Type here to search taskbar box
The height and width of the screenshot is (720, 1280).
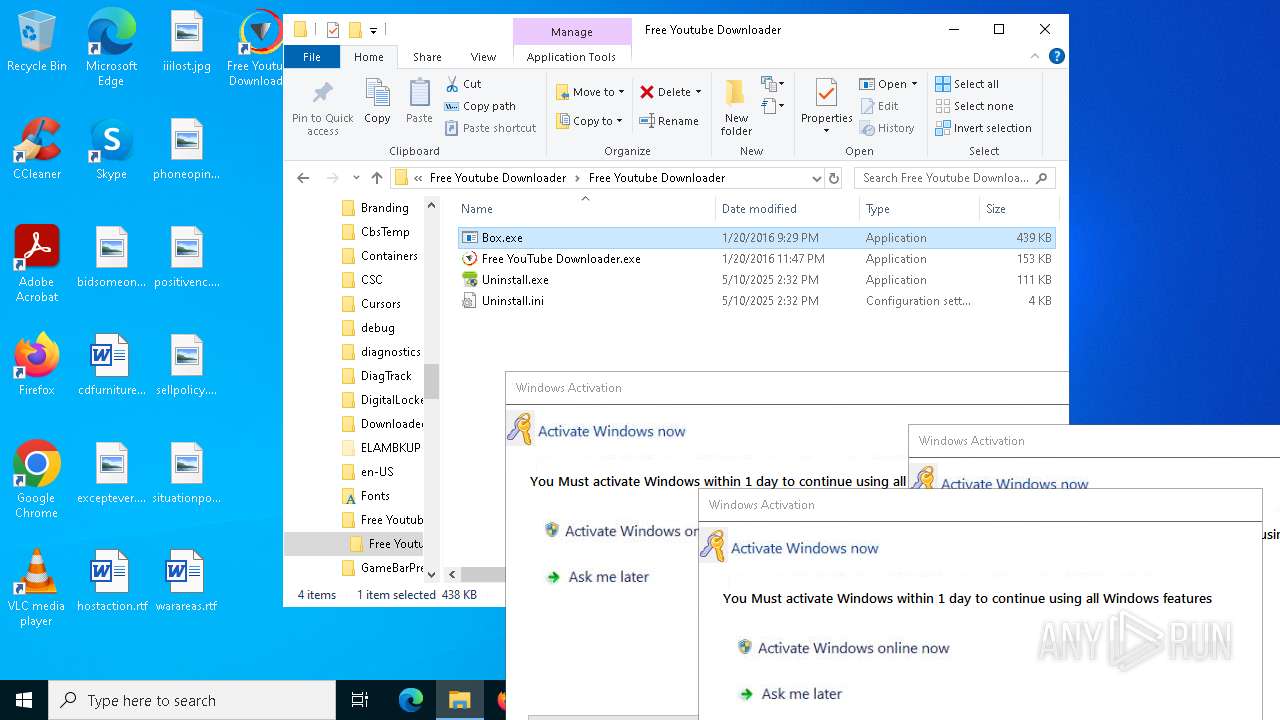coord(192,700)
